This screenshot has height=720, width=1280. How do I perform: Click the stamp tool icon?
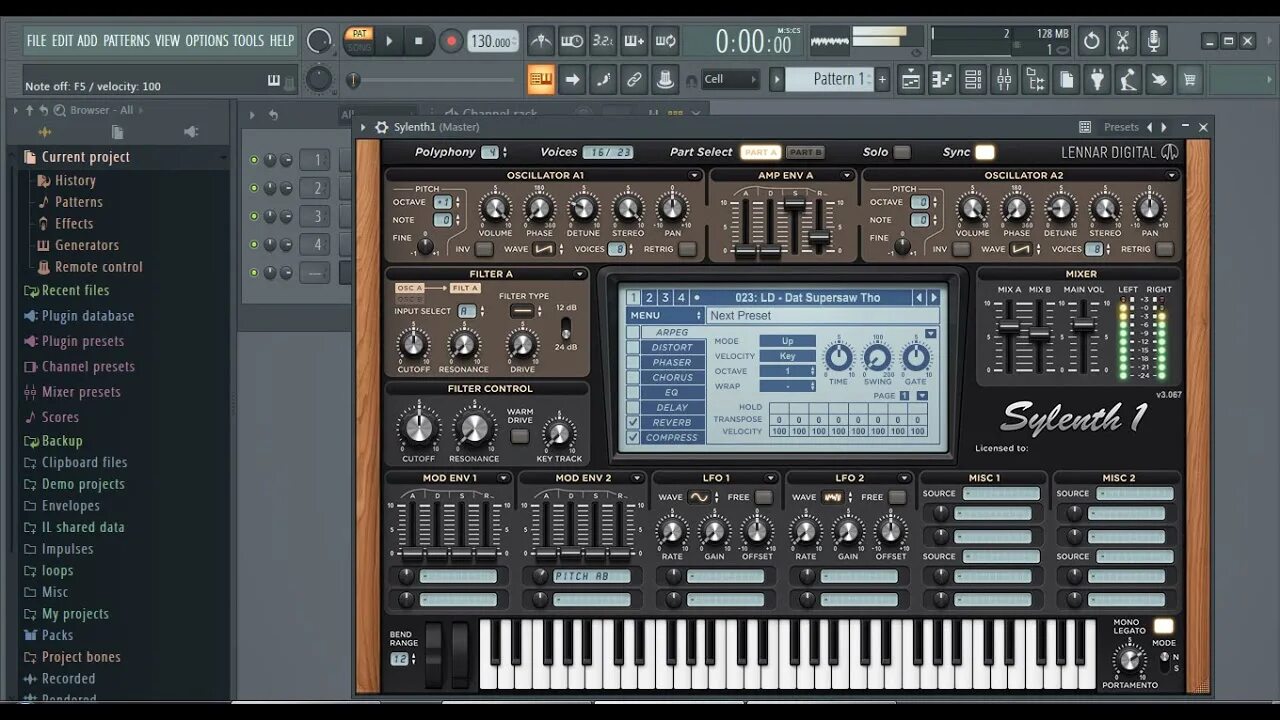coord(665,79)
